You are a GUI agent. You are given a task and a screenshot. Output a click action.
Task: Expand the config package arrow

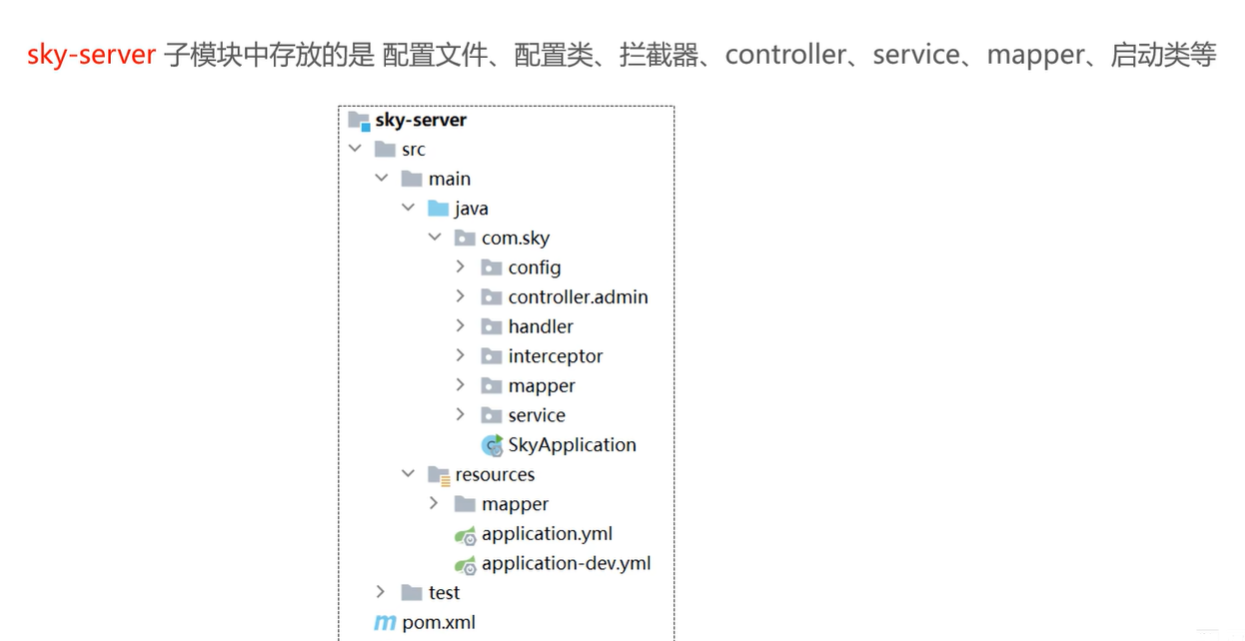pyautogui.click(x=460, y=267)
